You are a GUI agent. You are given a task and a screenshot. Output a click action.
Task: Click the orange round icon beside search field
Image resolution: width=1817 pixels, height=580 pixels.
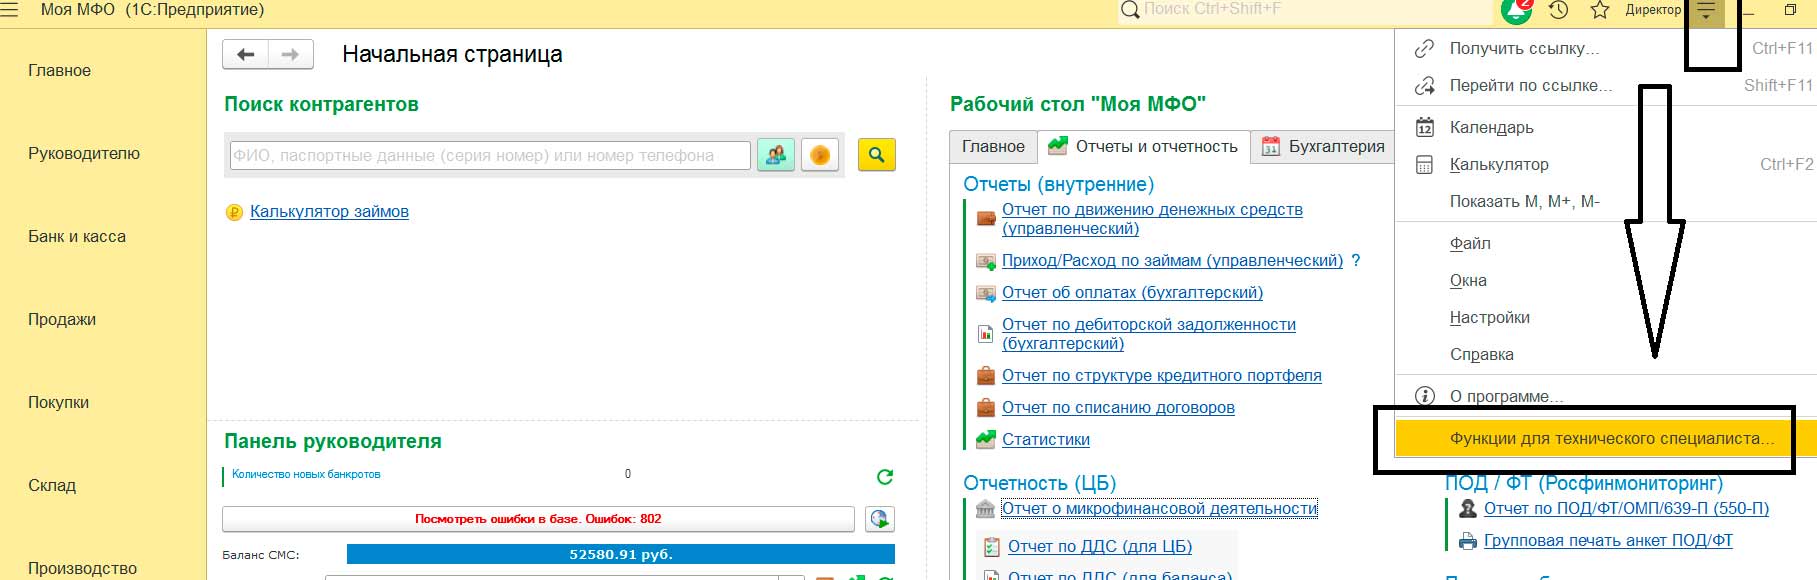820,155
